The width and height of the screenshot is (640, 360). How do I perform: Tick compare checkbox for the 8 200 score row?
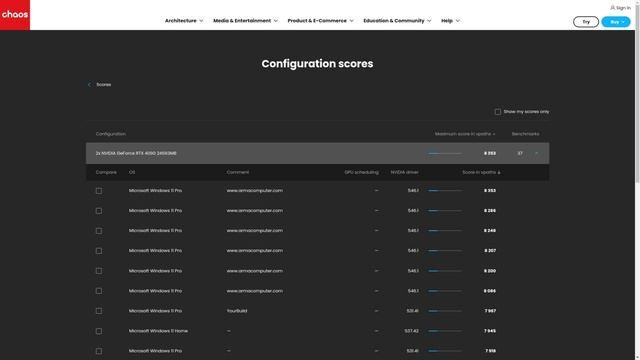pos(99,271)
